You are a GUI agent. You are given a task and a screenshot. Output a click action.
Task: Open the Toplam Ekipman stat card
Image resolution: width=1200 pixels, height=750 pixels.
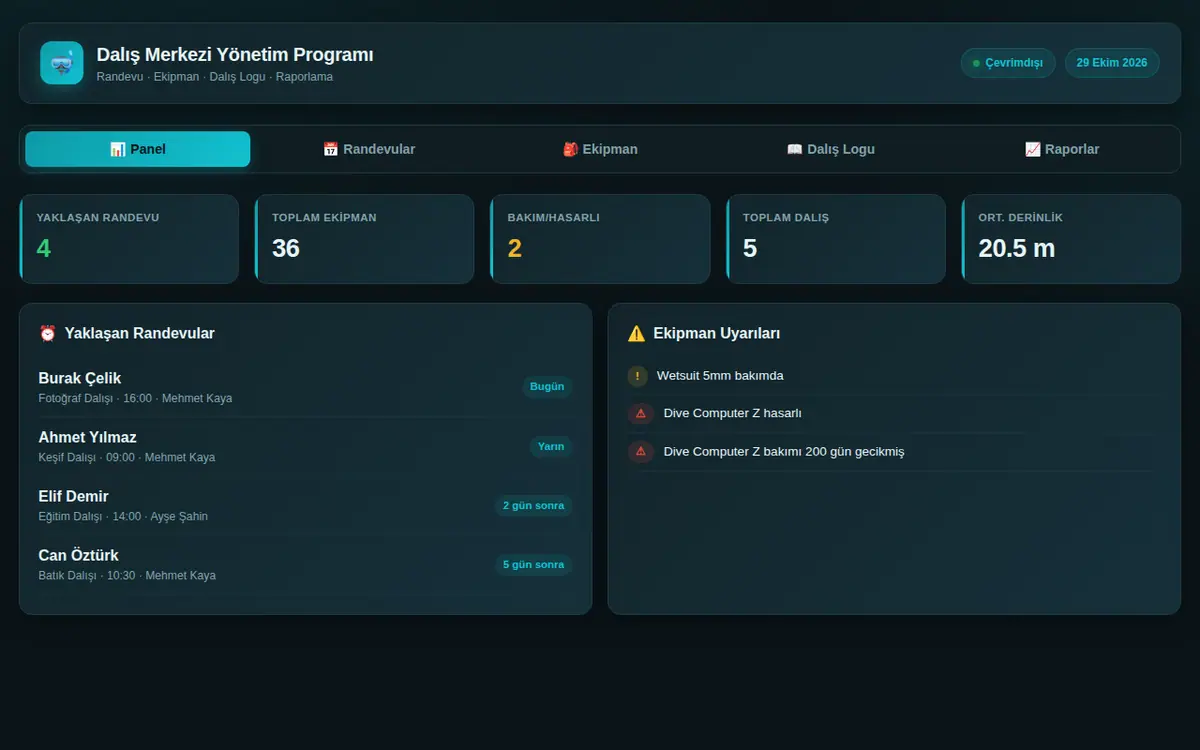point(364,239)
